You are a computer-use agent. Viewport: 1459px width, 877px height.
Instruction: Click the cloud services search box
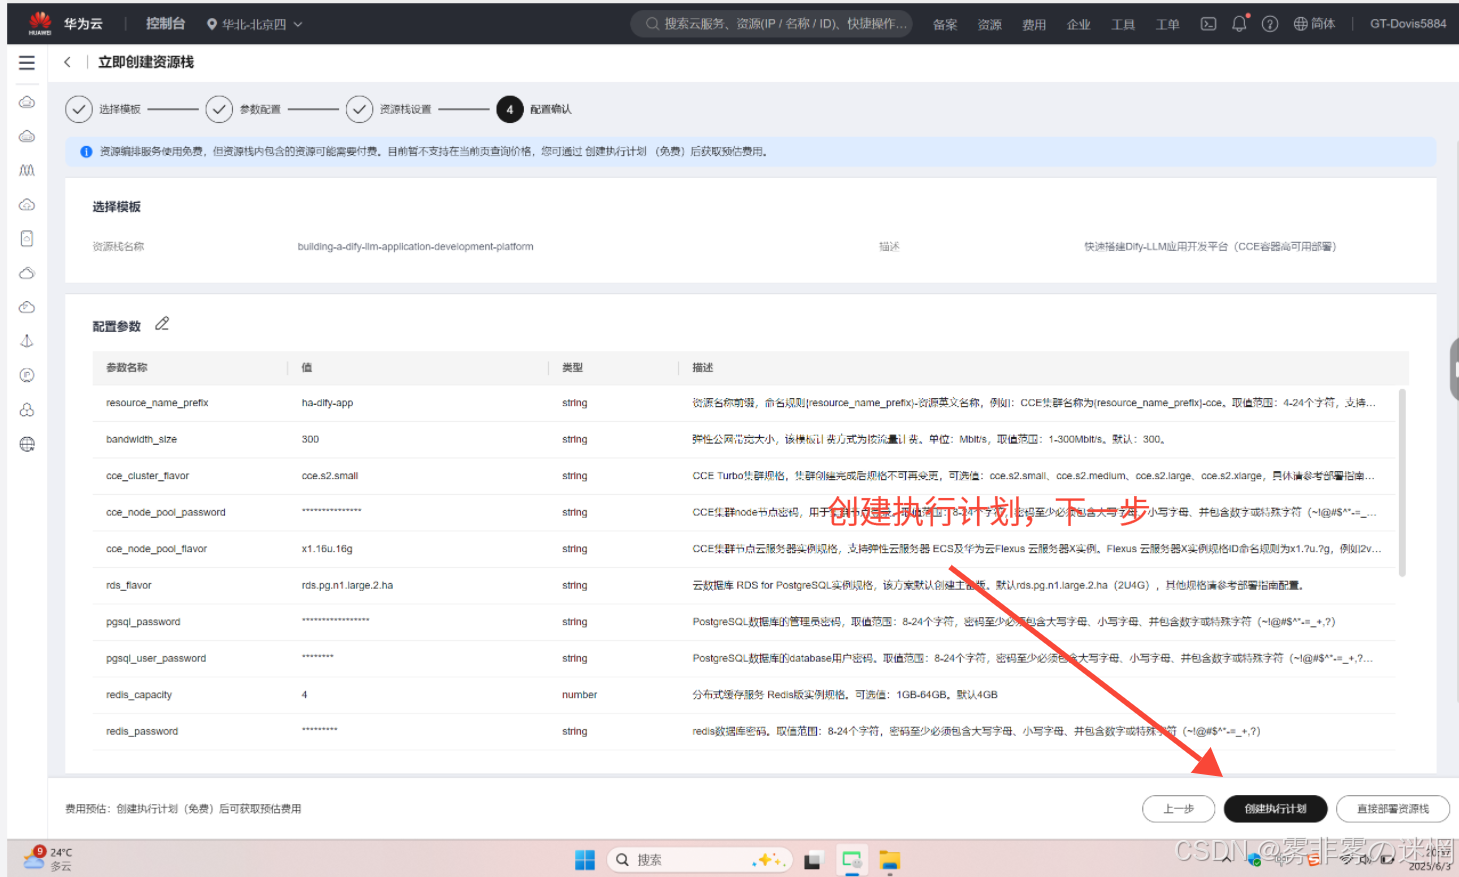pyautogui.click(x=772, y=24)
